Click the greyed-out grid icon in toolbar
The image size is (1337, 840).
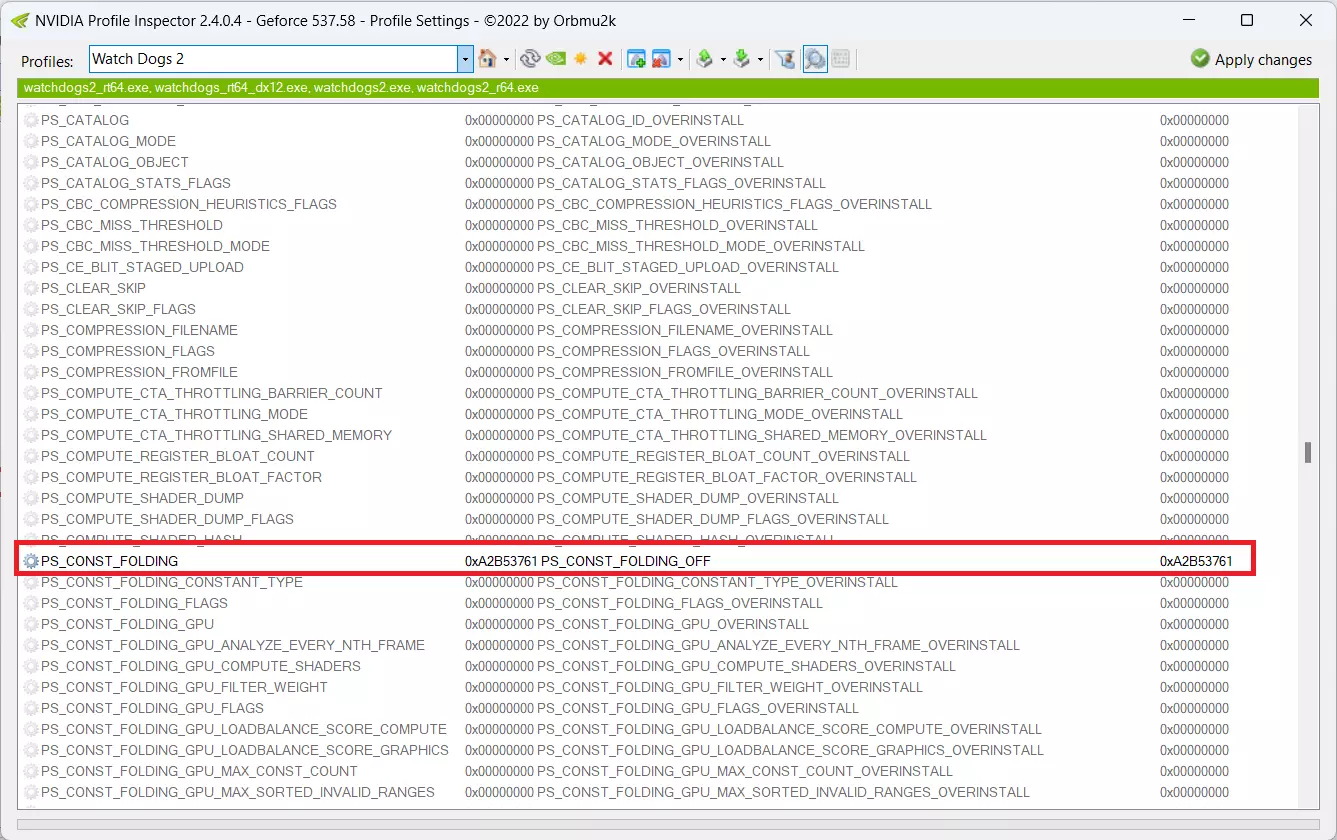click(x=841, y=59)
